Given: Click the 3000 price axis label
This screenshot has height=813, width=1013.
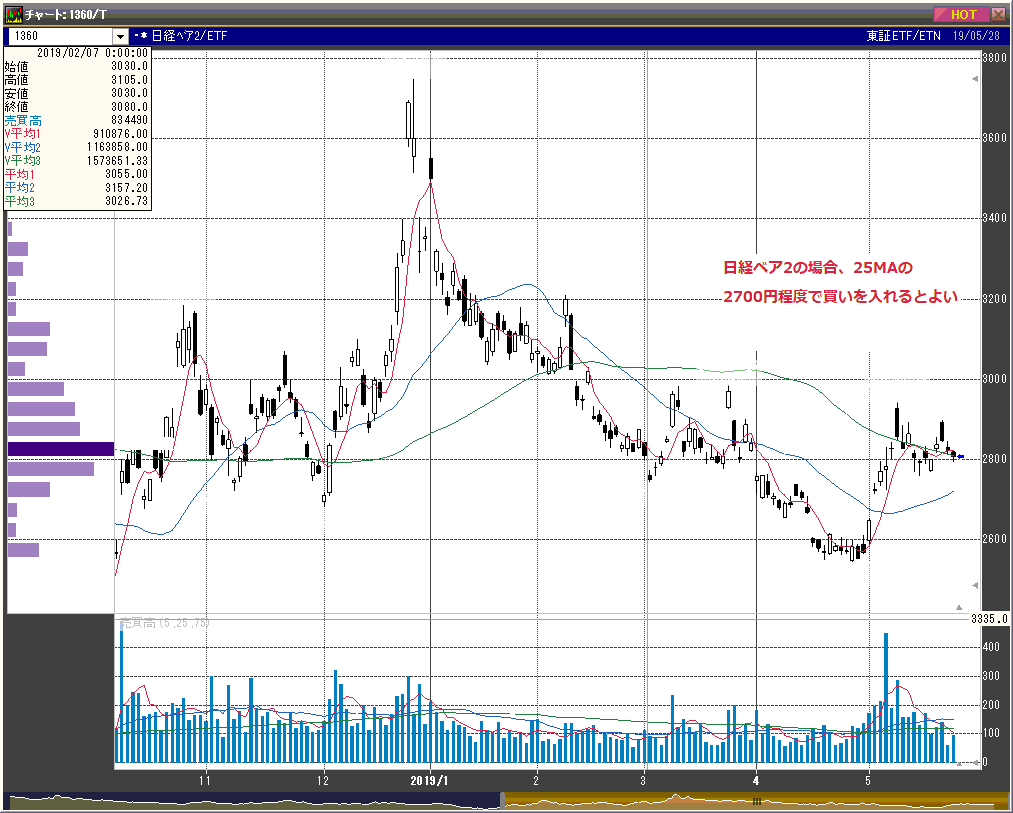Looking at the screenshot, I should pyautogui.click(x=994, y=379).
